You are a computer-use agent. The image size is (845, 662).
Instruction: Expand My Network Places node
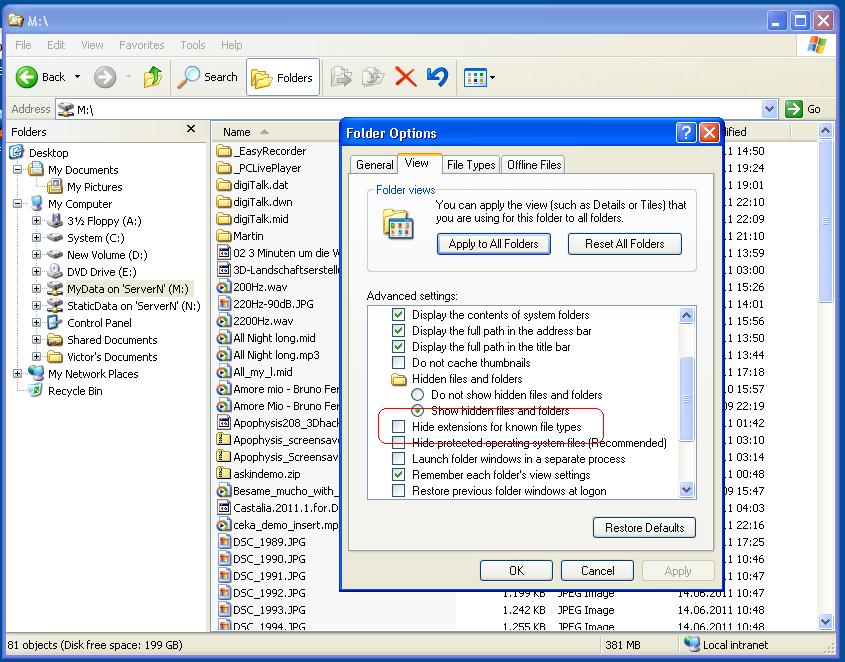(18, 374)
